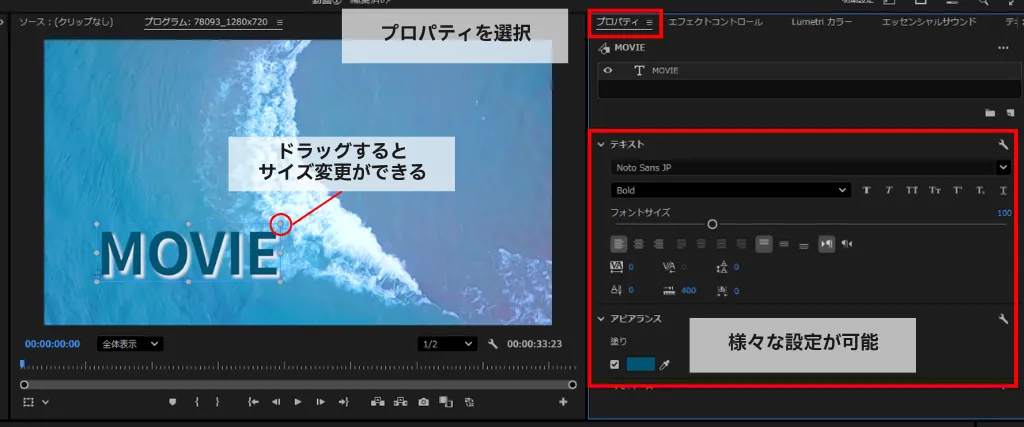Toggle All Caps style
The height and width of the screenshot is (427, 1024).
[x=912, y=191]
